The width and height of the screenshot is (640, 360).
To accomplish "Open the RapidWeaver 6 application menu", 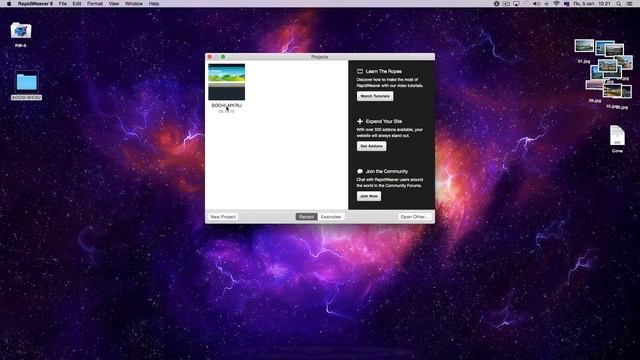I will point(35,4).
